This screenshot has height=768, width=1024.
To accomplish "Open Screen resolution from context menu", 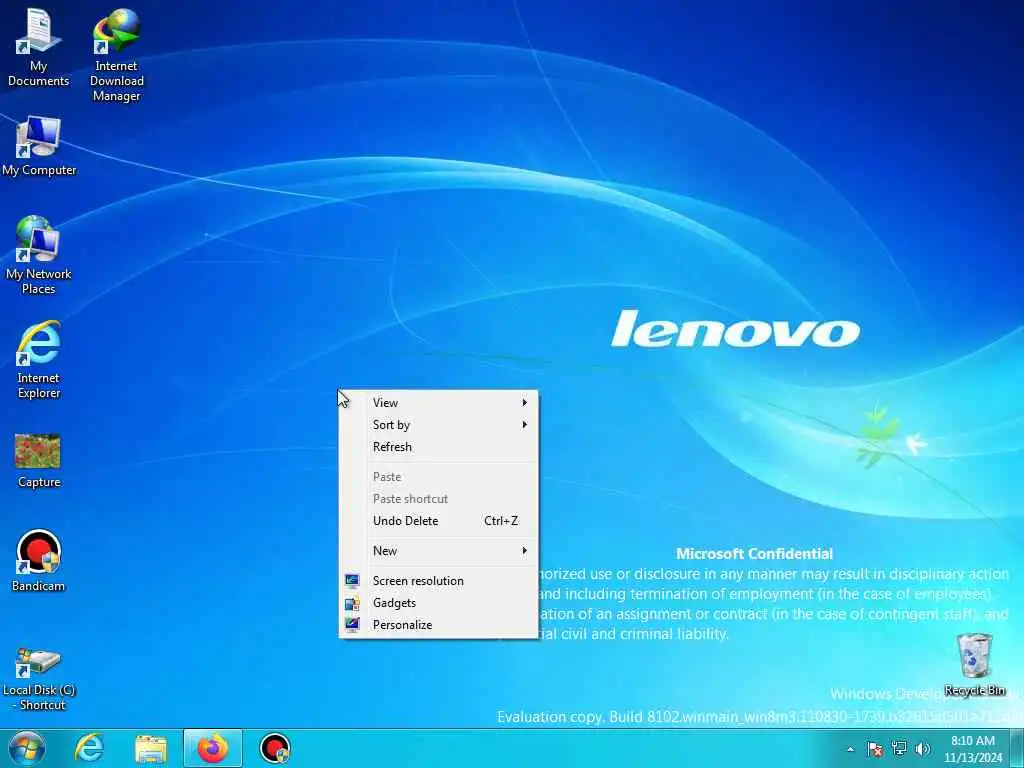I will (438, 581).
